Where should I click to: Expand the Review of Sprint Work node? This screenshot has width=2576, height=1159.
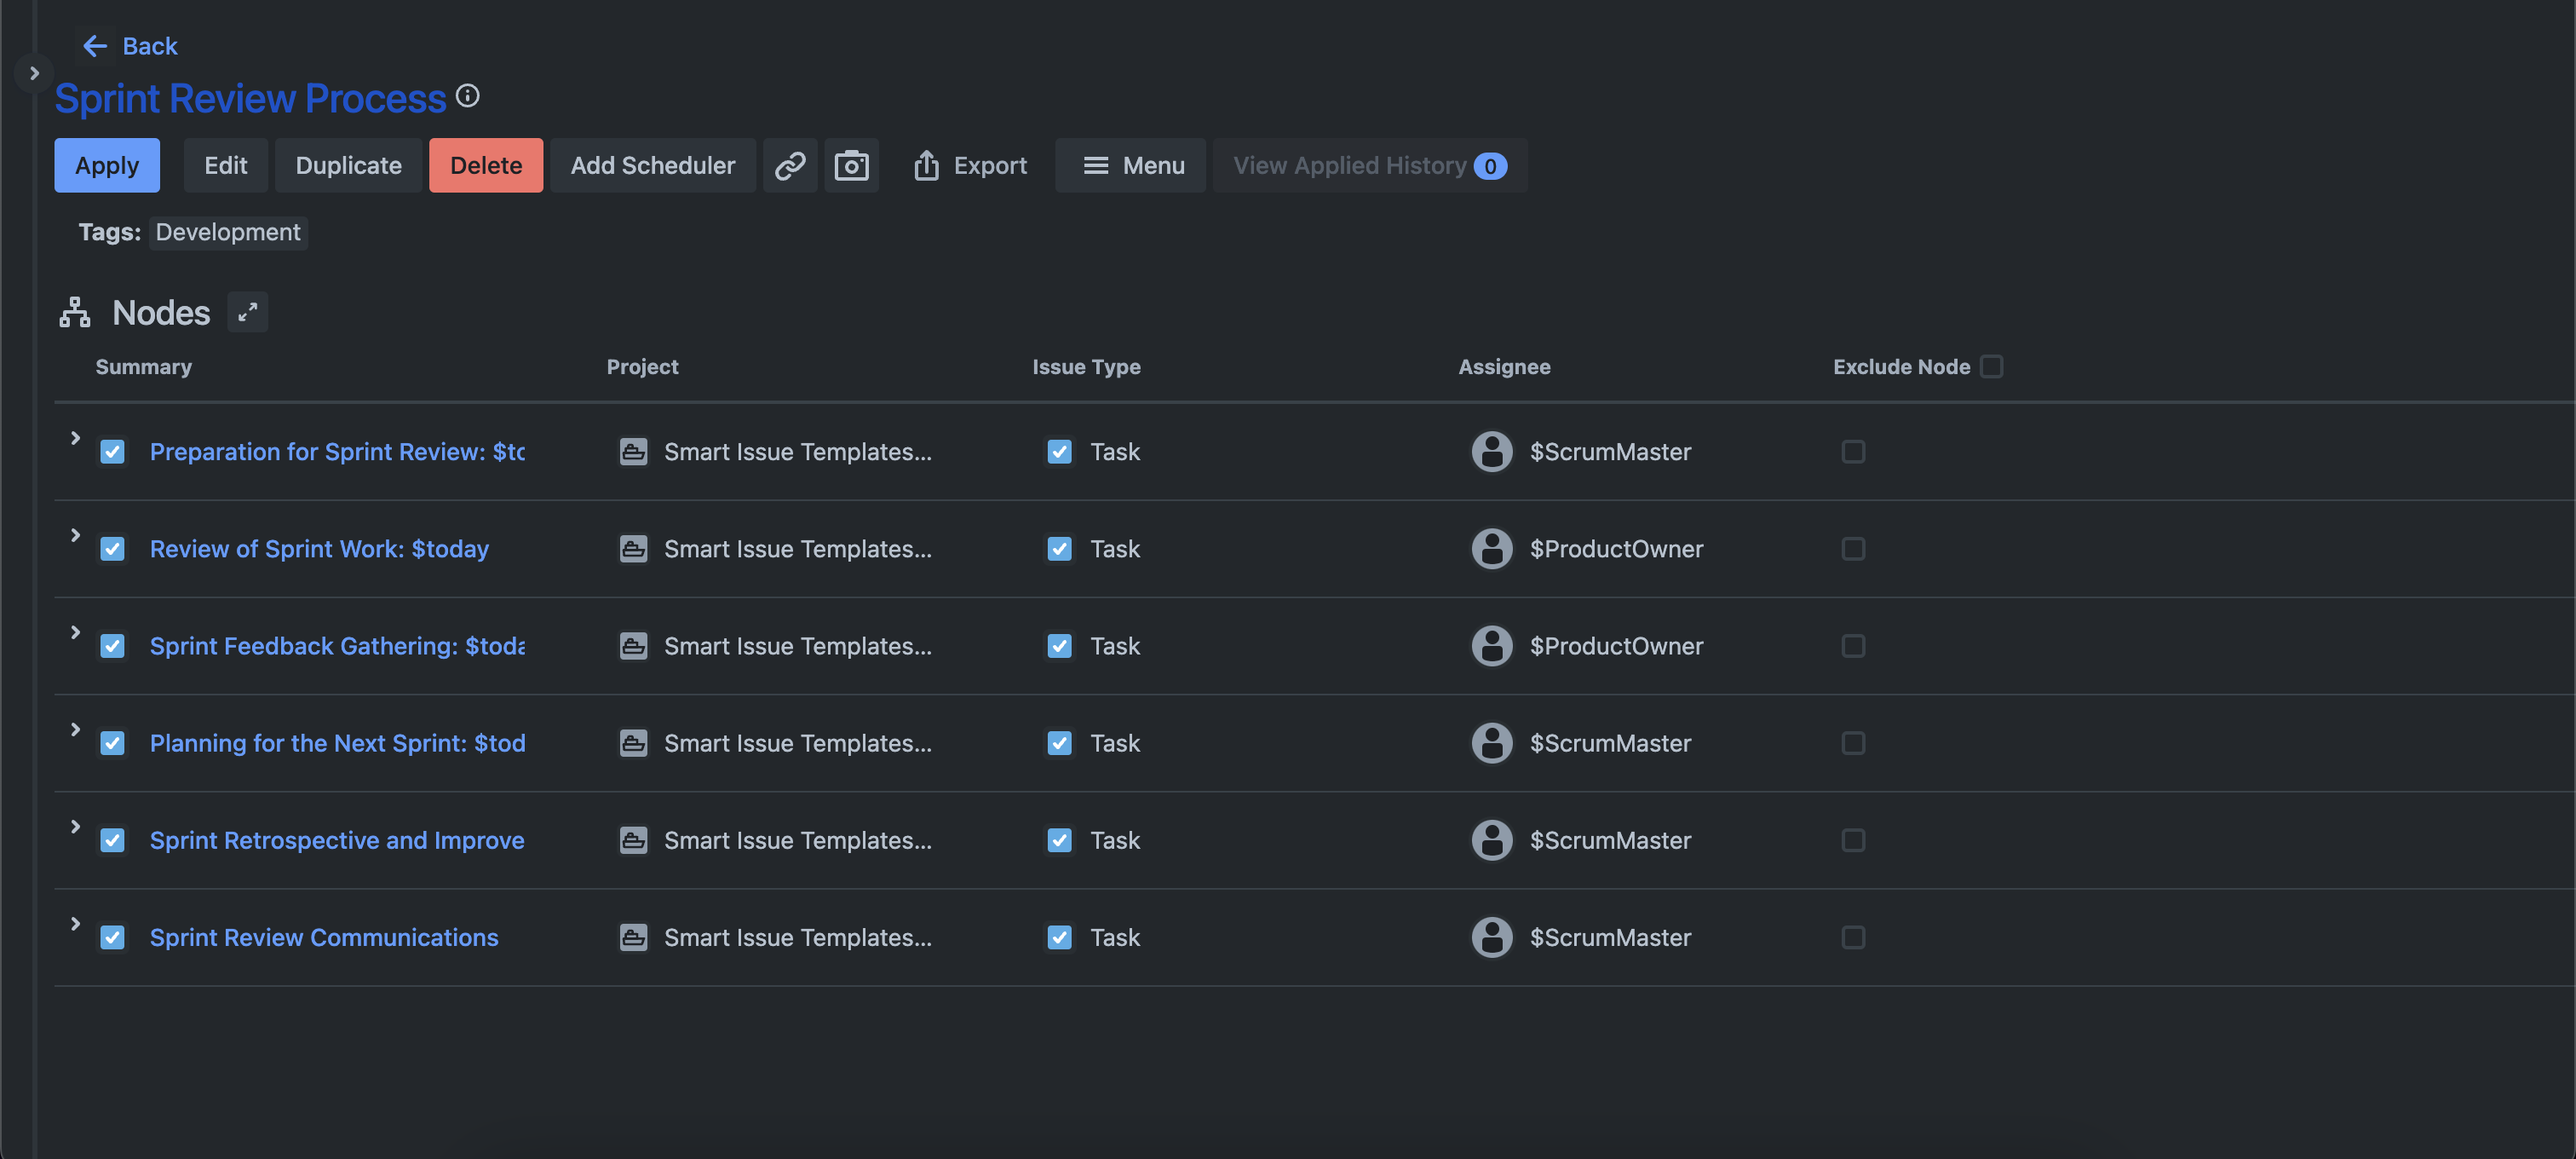tap(75, 535)
